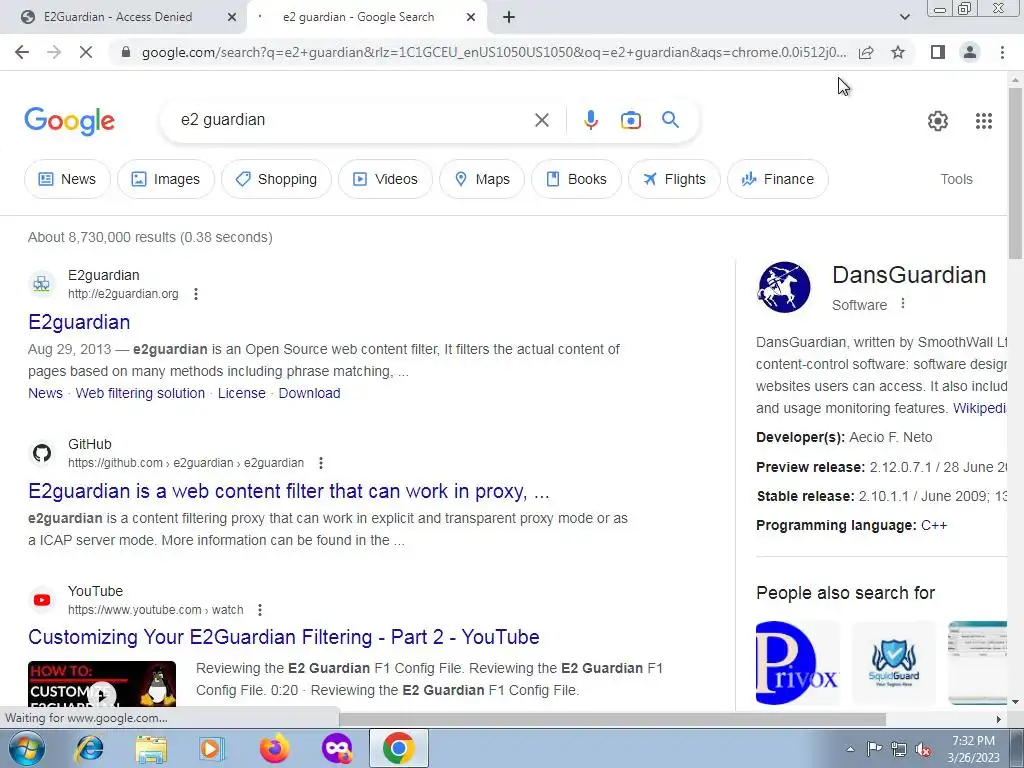Open the Wikipedia link in DansGuardian panel

(x=980, y=408)
